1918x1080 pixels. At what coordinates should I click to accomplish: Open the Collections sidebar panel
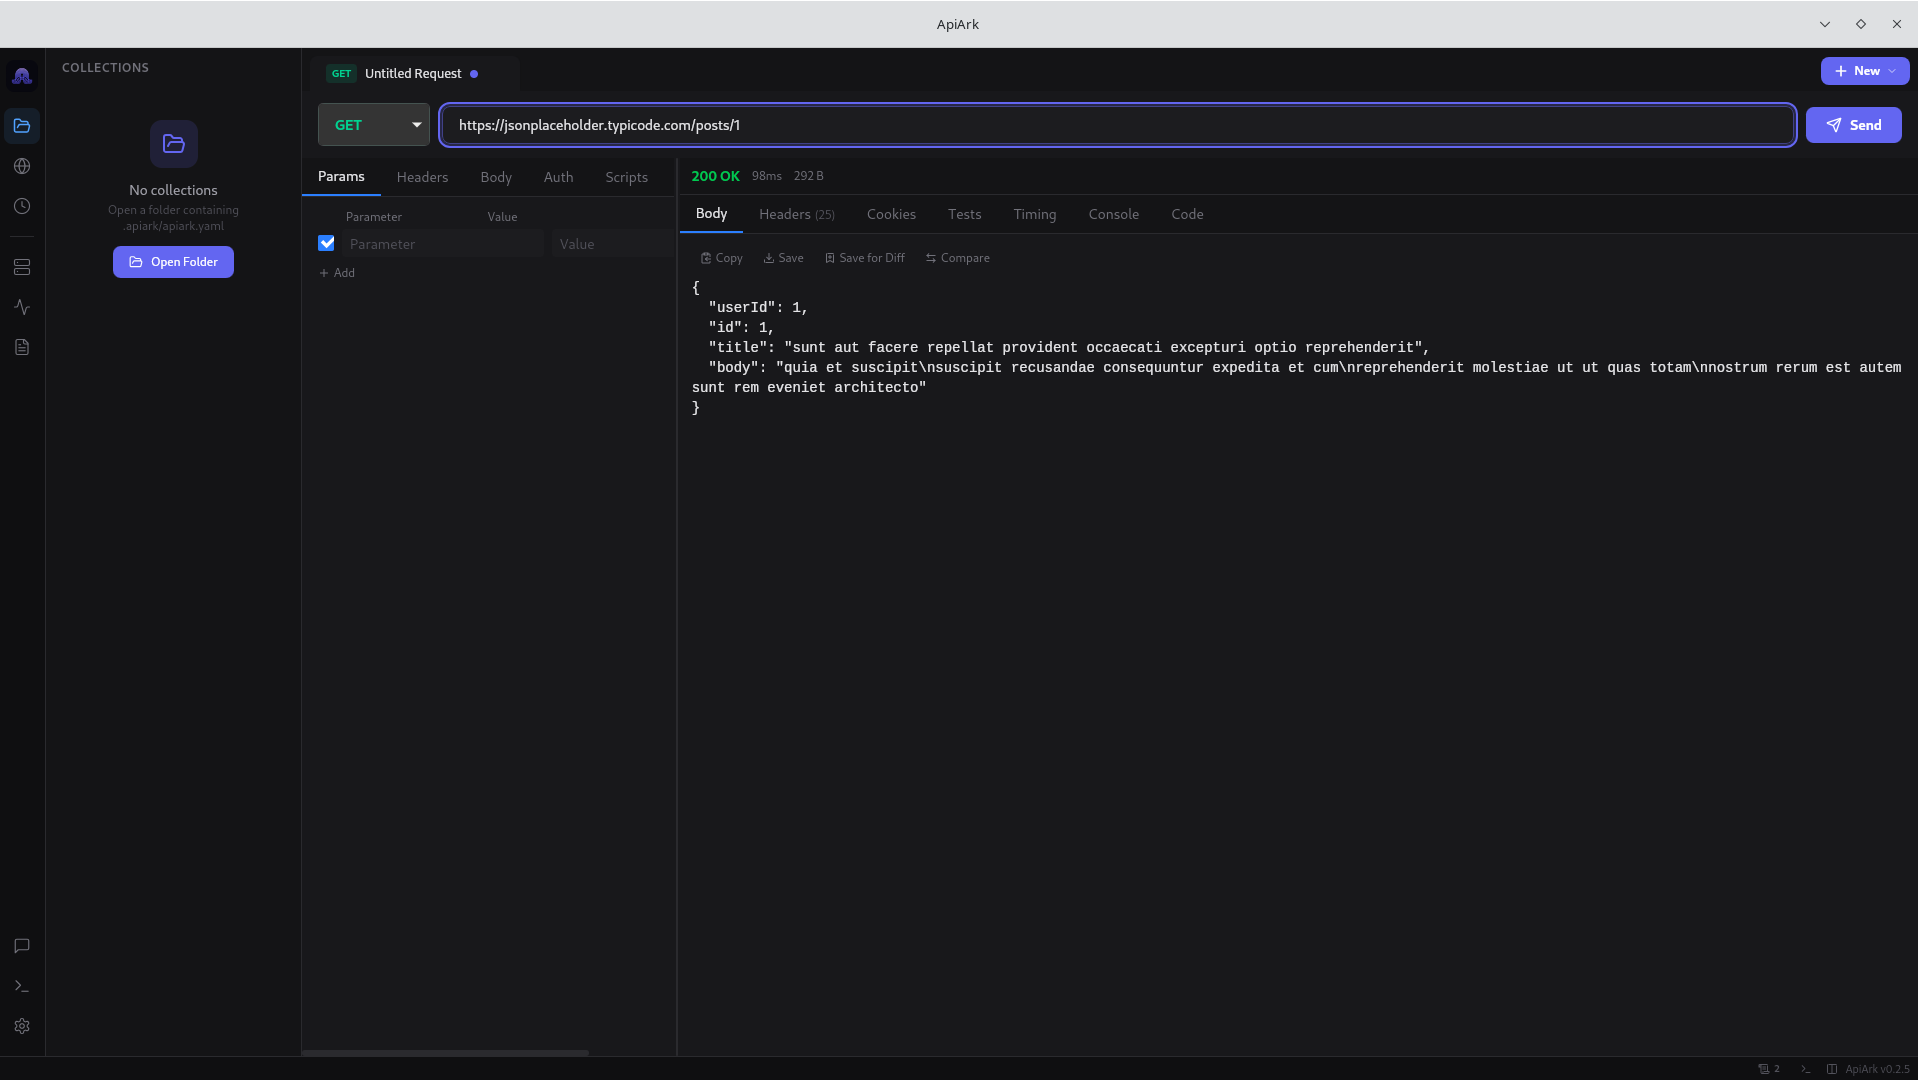(x=22, y=125)
